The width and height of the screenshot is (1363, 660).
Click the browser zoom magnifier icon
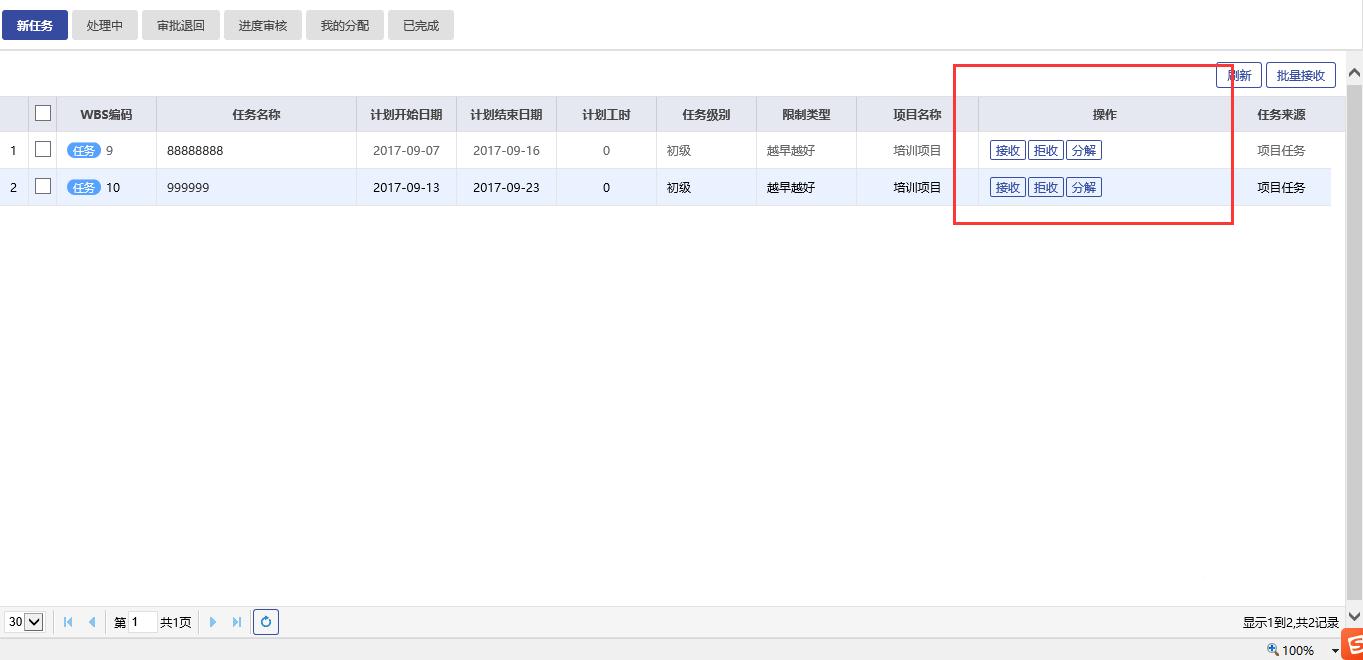click(x=1273, y=650)
